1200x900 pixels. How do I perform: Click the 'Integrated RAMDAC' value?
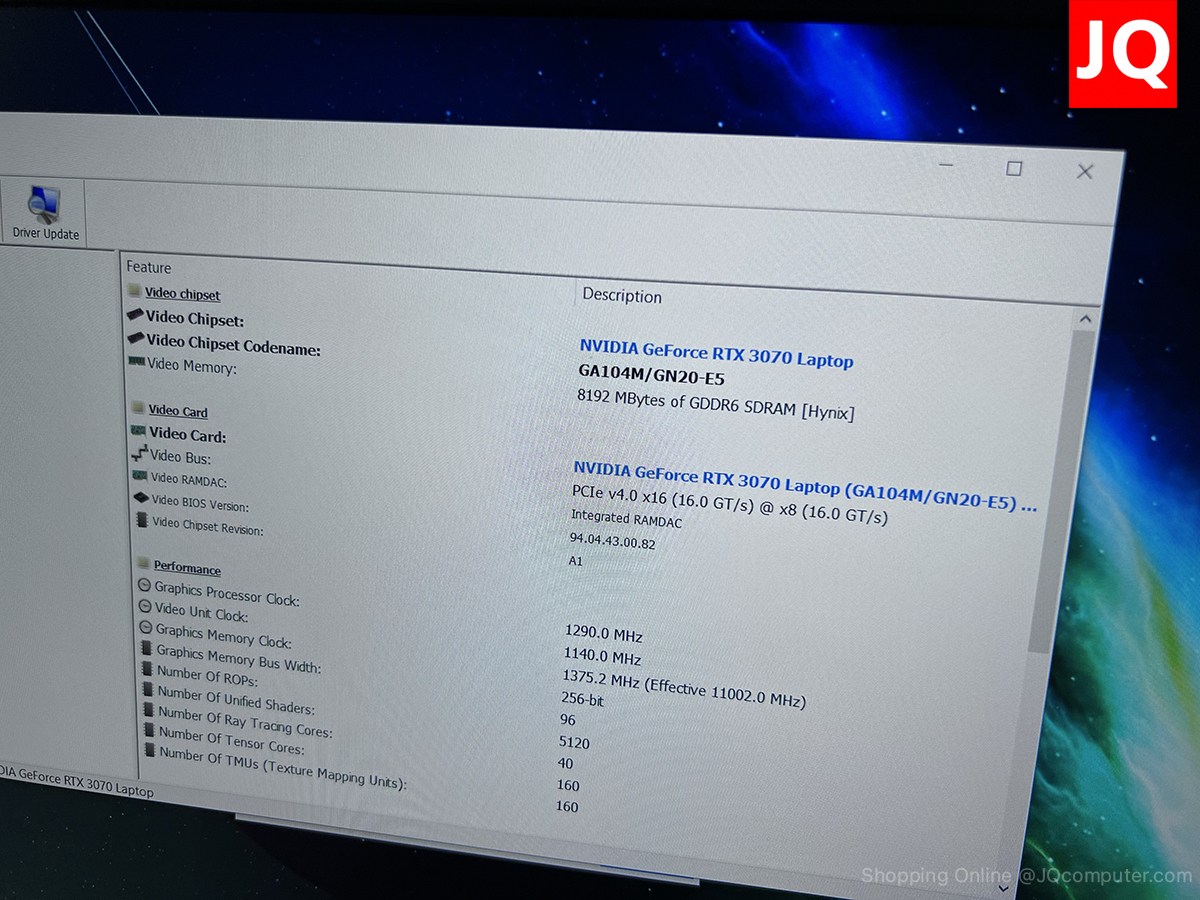pyautogui.click(x=626, y=519)
